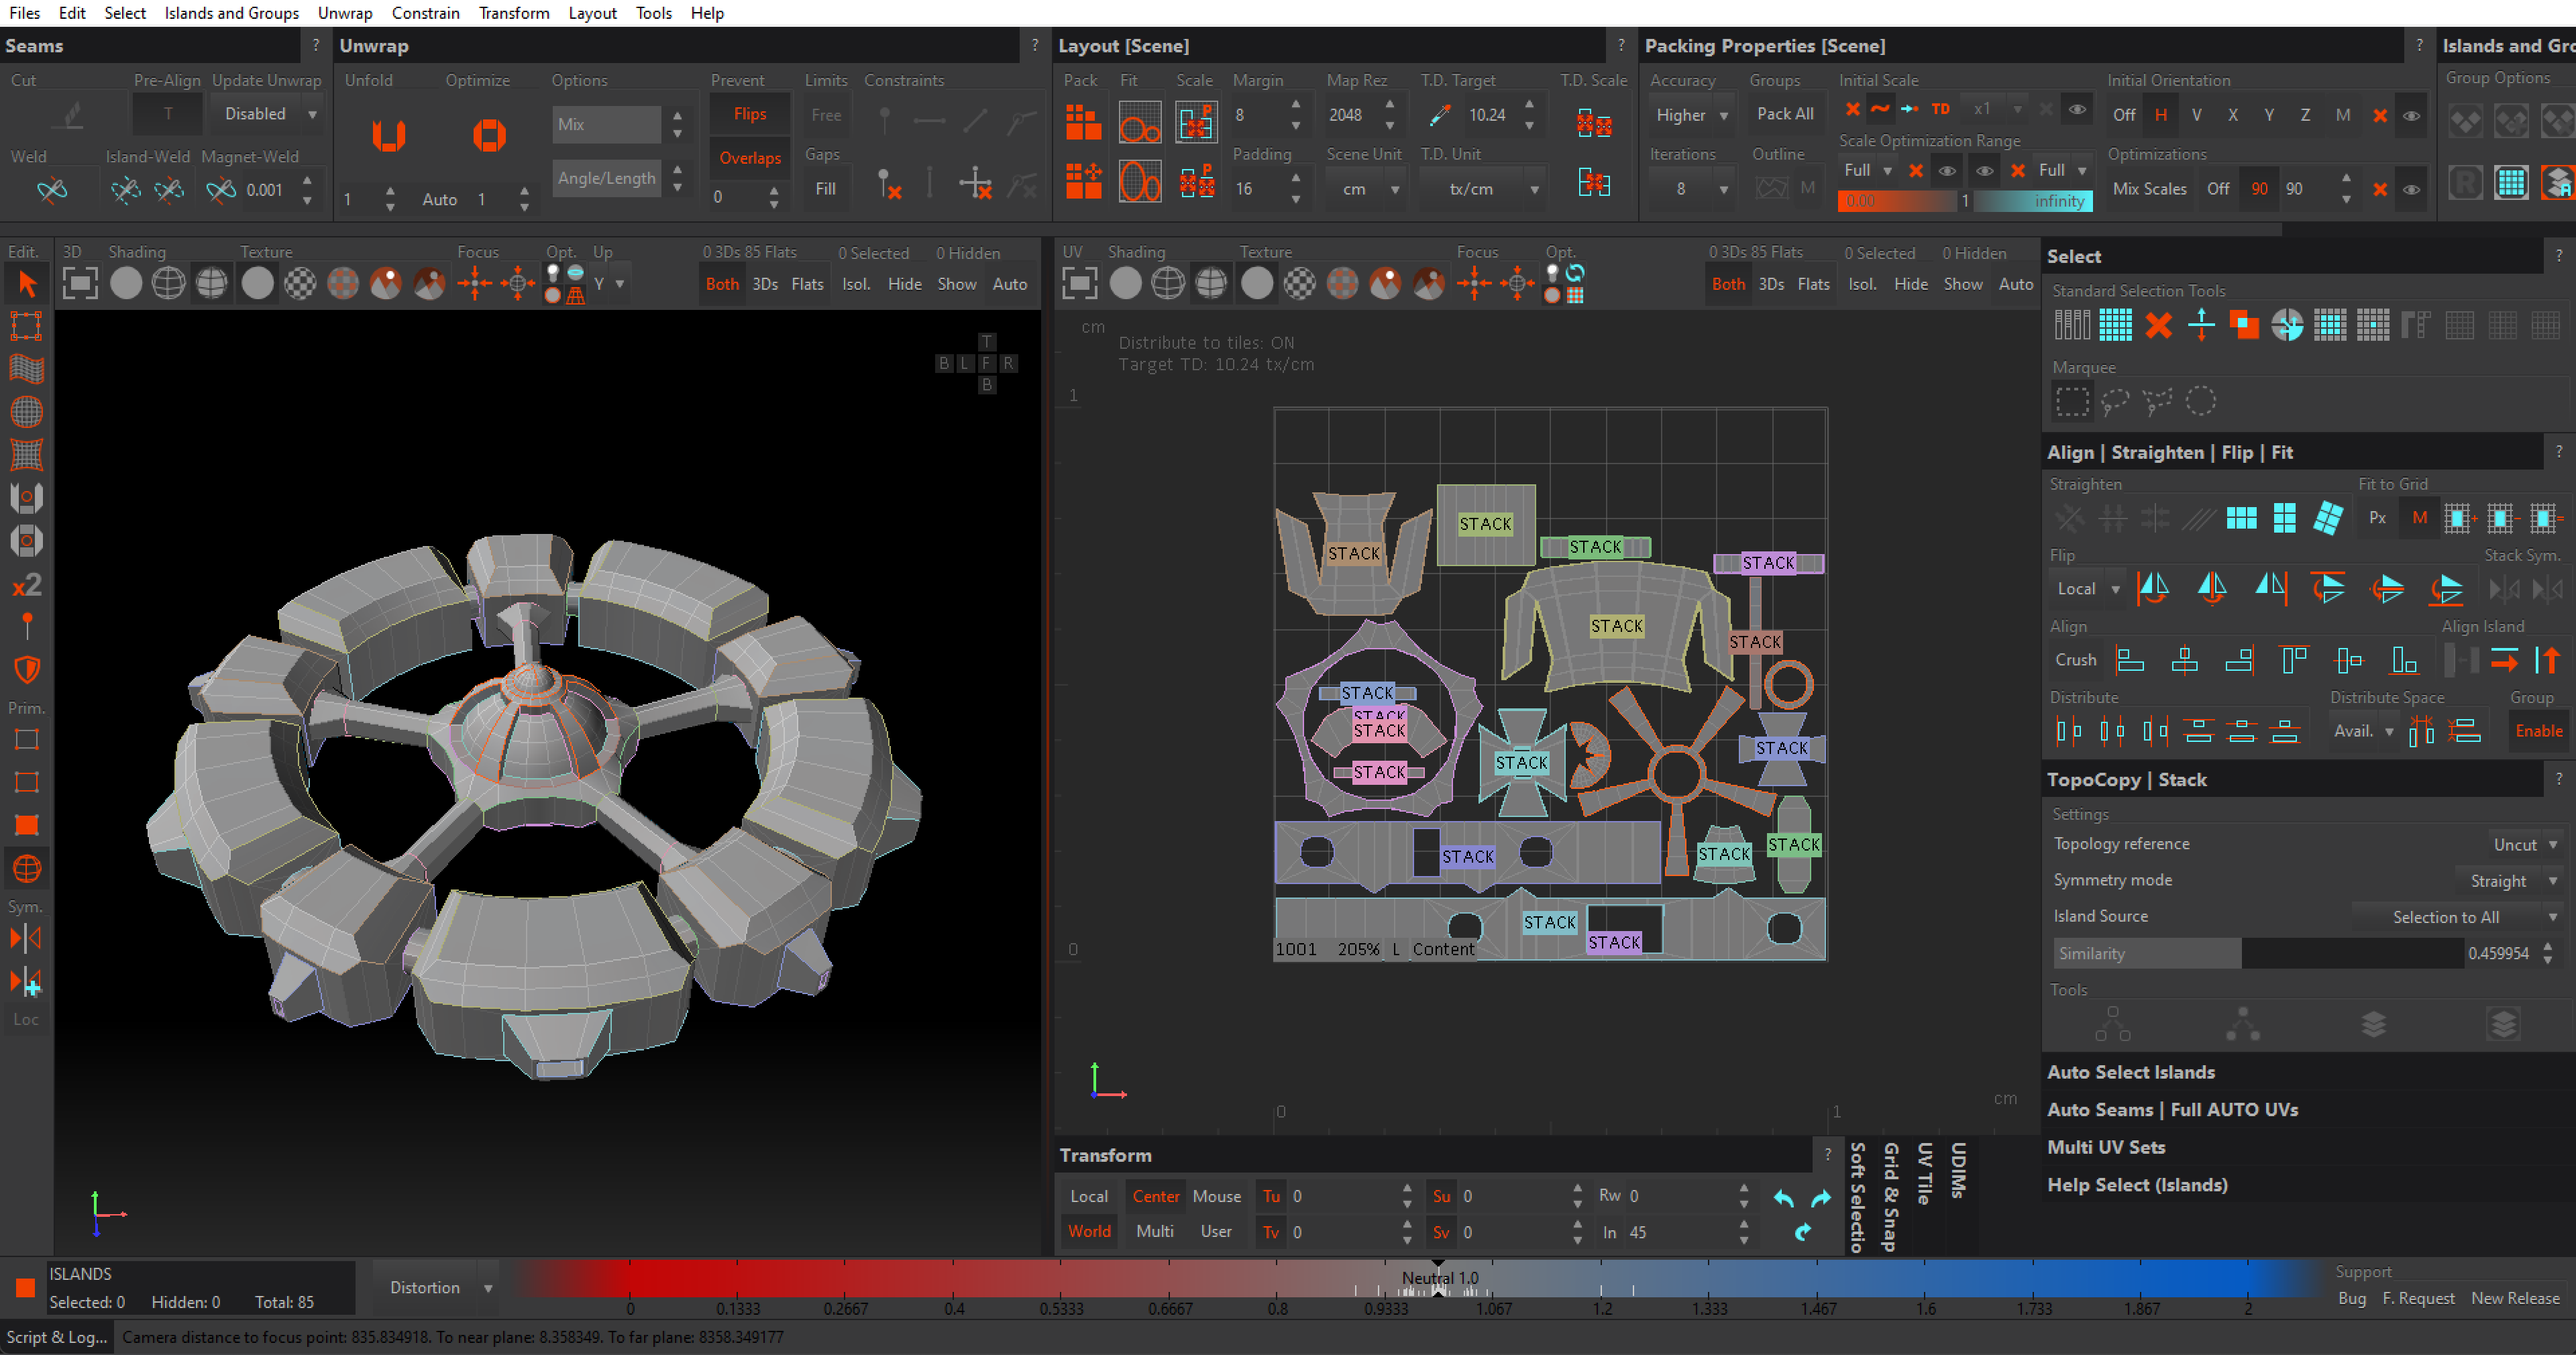Click the T.D. Scale icon in Layout panel
The height and width of the screenshot is (1355, 2576).
tap(1593, 124)
